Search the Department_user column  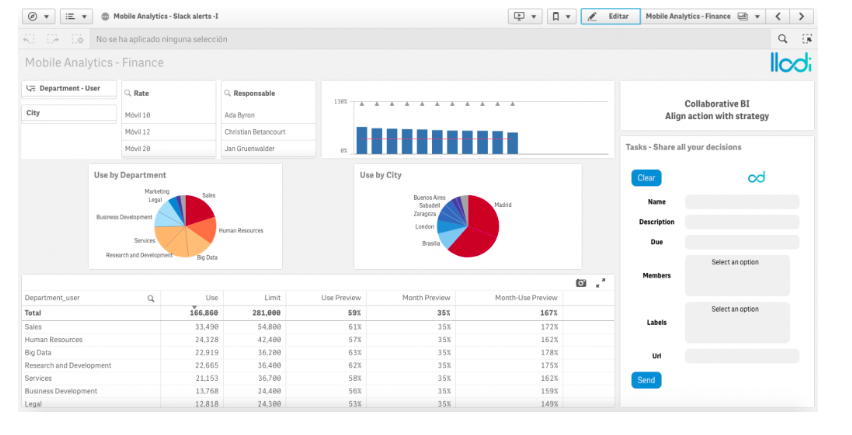[x=151, y=298]
